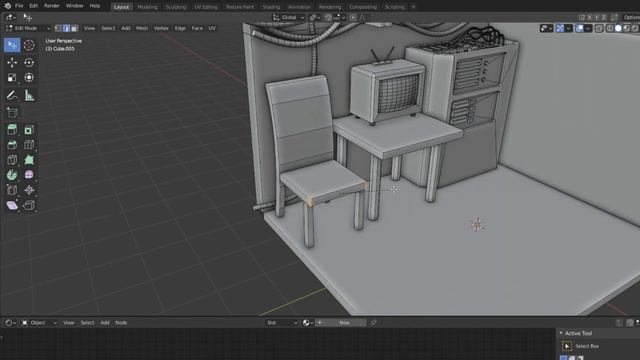Open the browse material icon dropdown
The image size is (640, 360).
pyautogui.click(x=308, y=322)
